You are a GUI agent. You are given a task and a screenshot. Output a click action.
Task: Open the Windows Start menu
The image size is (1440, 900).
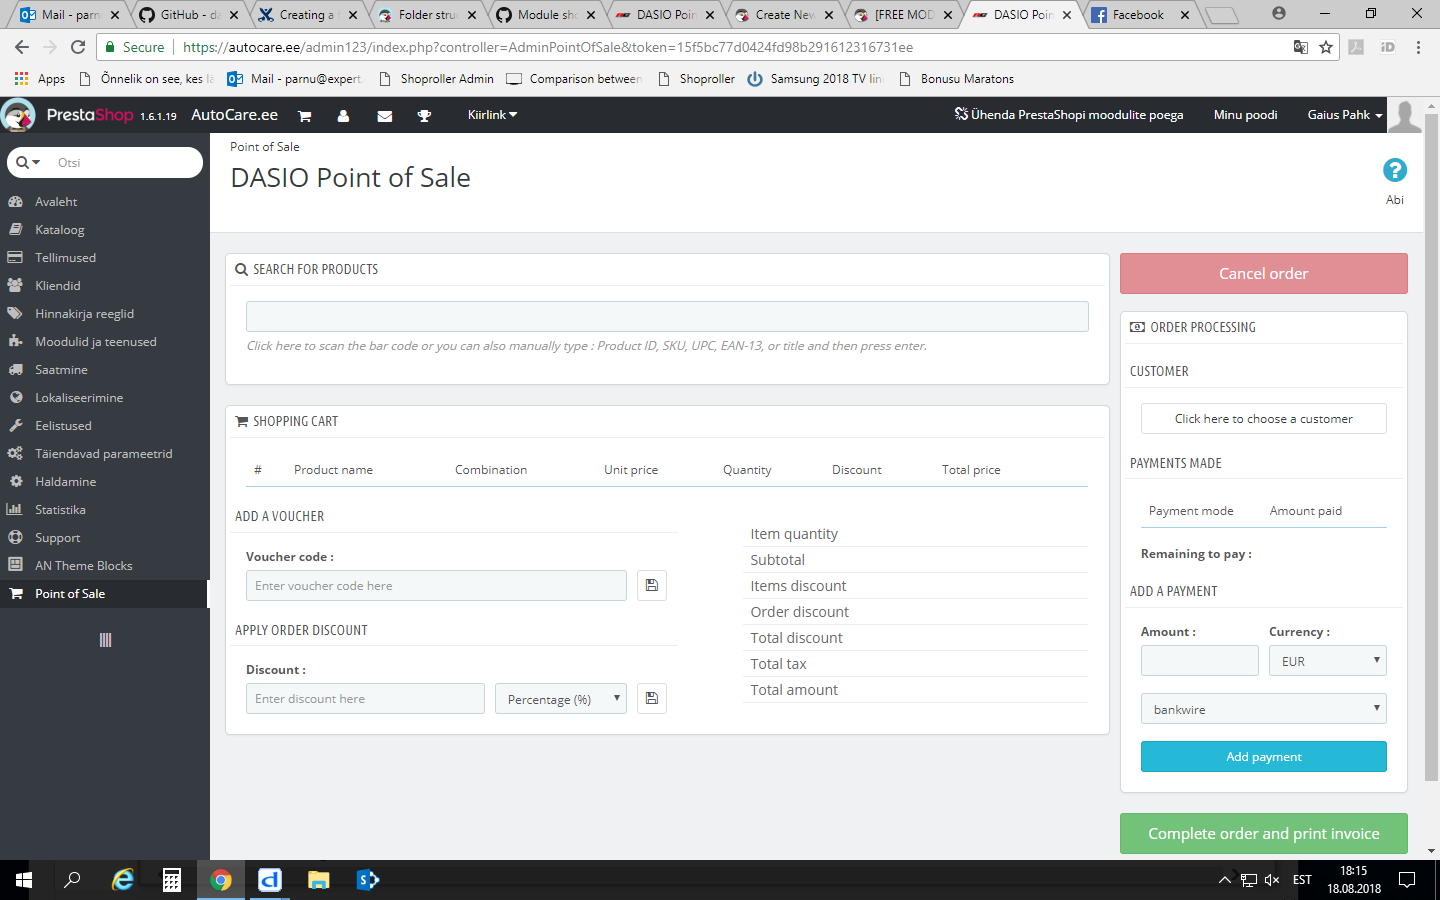[x=24, y=880]
